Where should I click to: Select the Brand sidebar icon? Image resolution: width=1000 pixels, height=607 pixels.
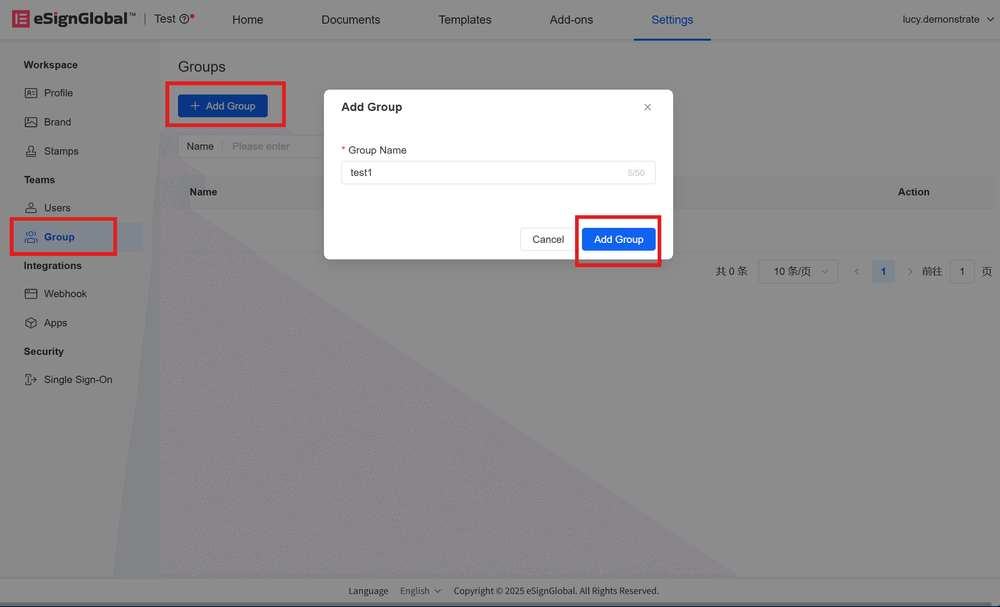[31, 122]
